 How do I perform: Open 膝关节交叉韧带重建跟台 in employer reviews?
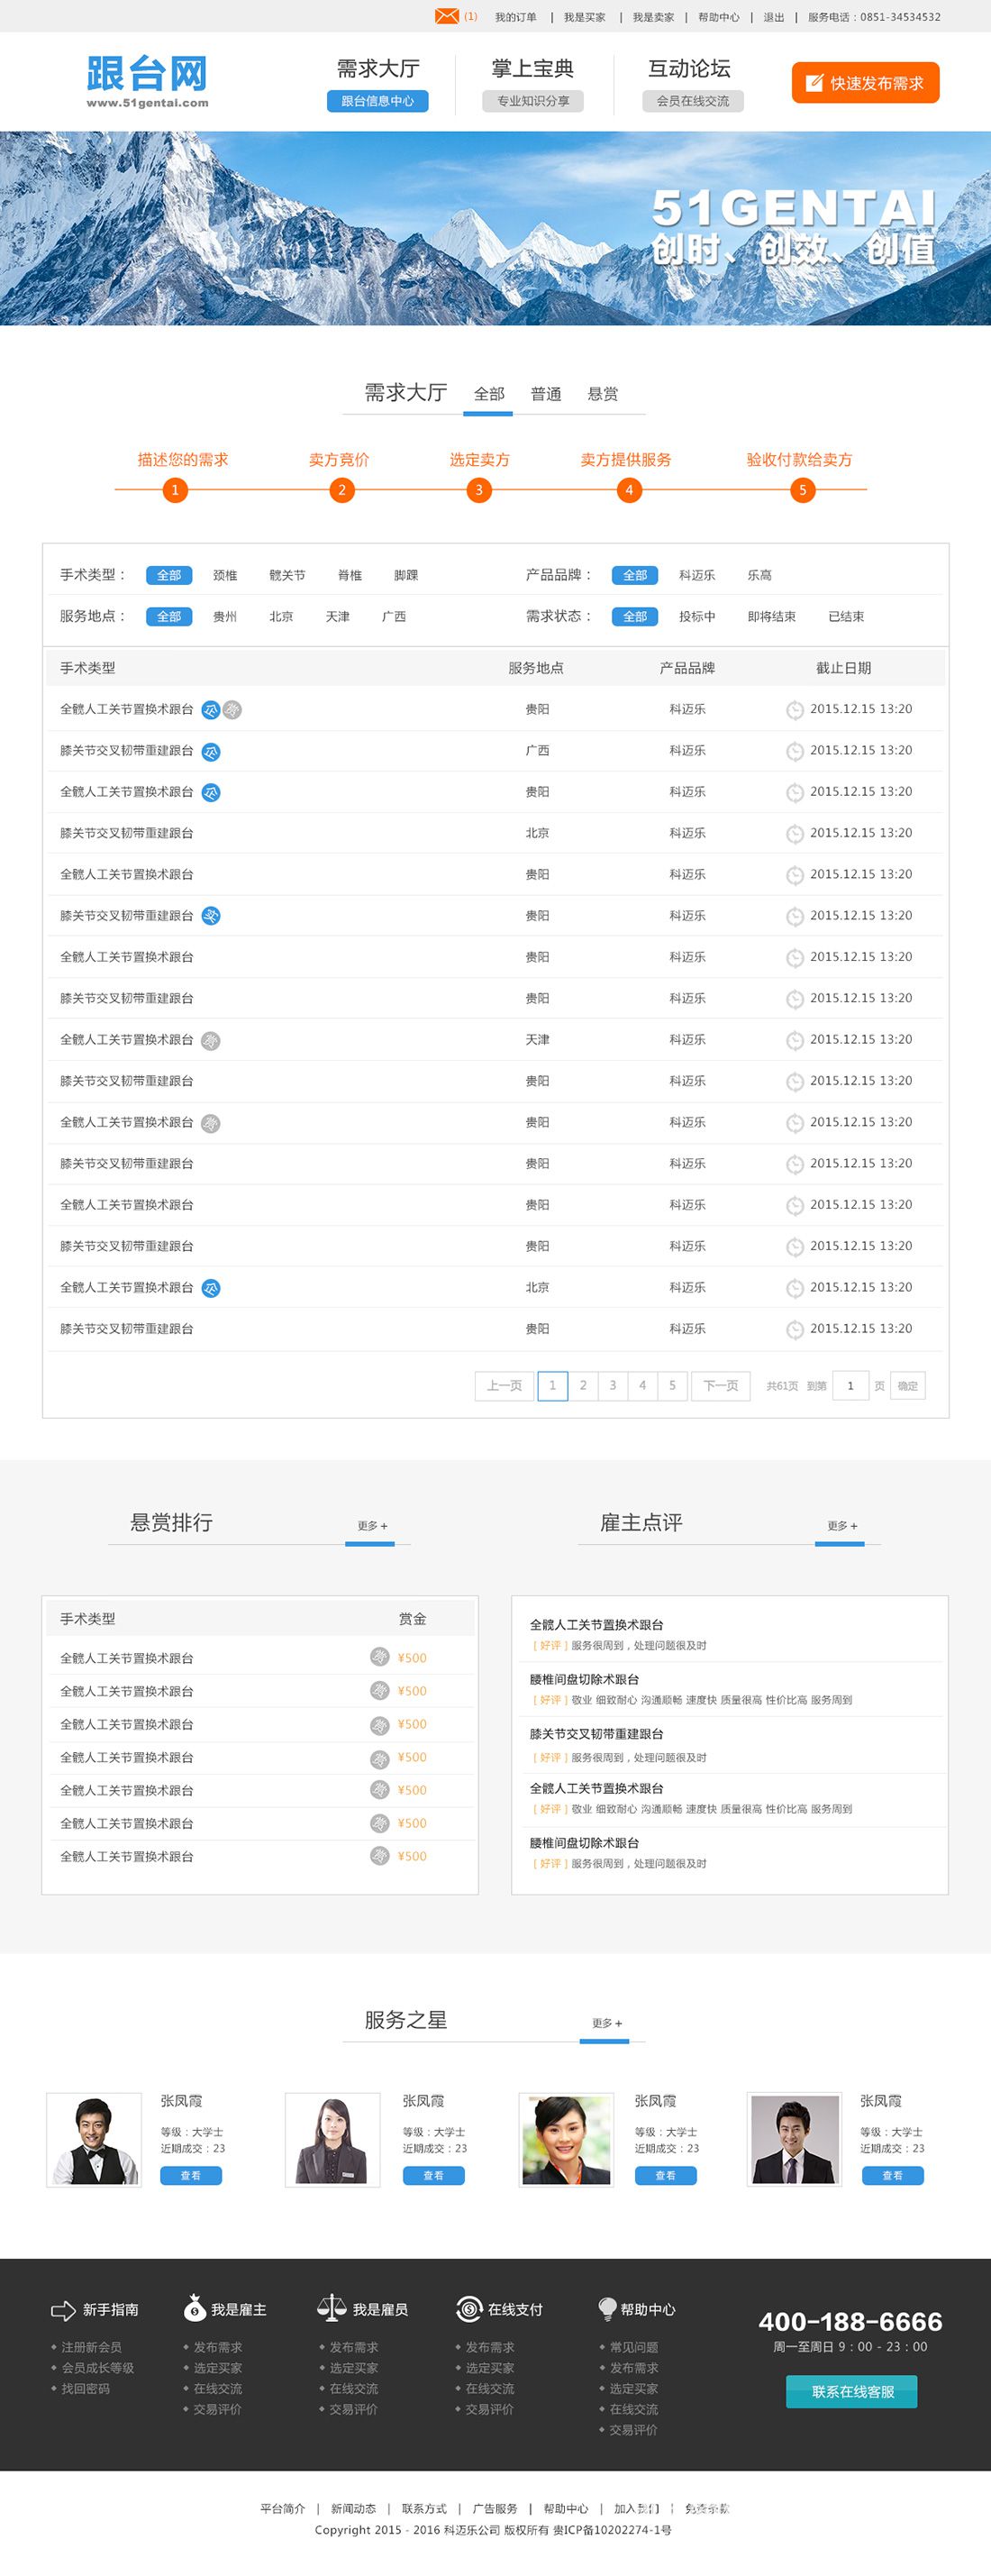pos(596,1734)
